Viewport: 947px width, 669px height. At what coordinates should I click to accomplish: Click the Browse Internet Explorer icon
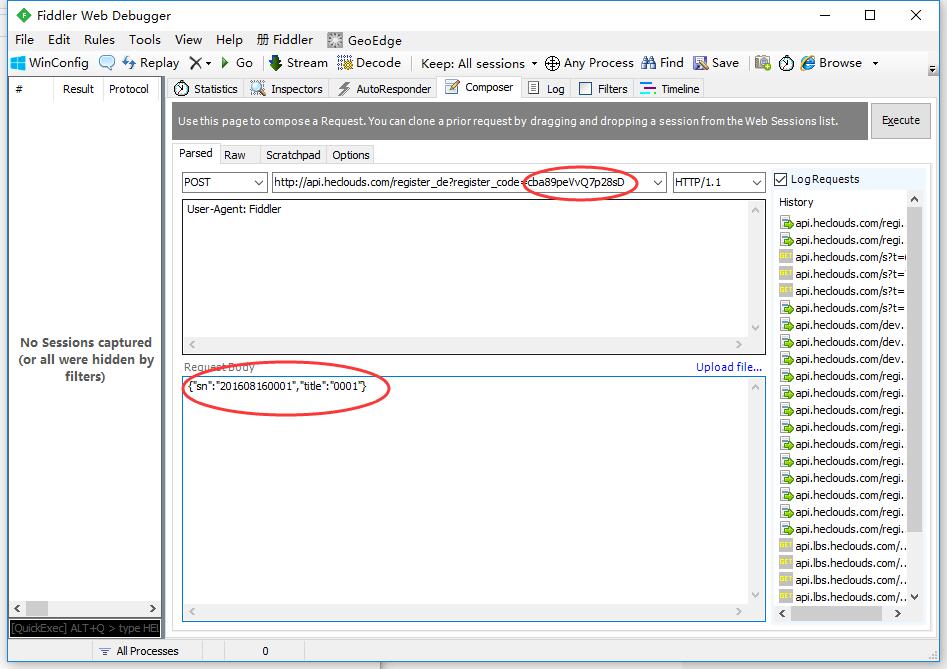[808, 63]
